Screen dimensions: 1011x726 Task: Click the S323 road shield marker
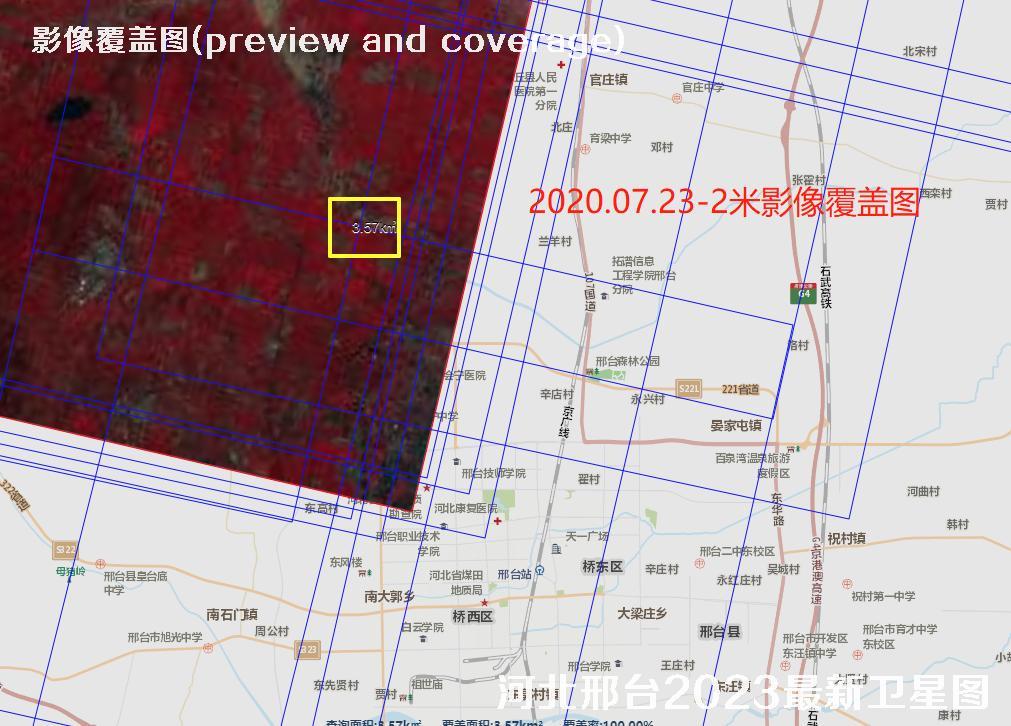(x=307, y=649)
